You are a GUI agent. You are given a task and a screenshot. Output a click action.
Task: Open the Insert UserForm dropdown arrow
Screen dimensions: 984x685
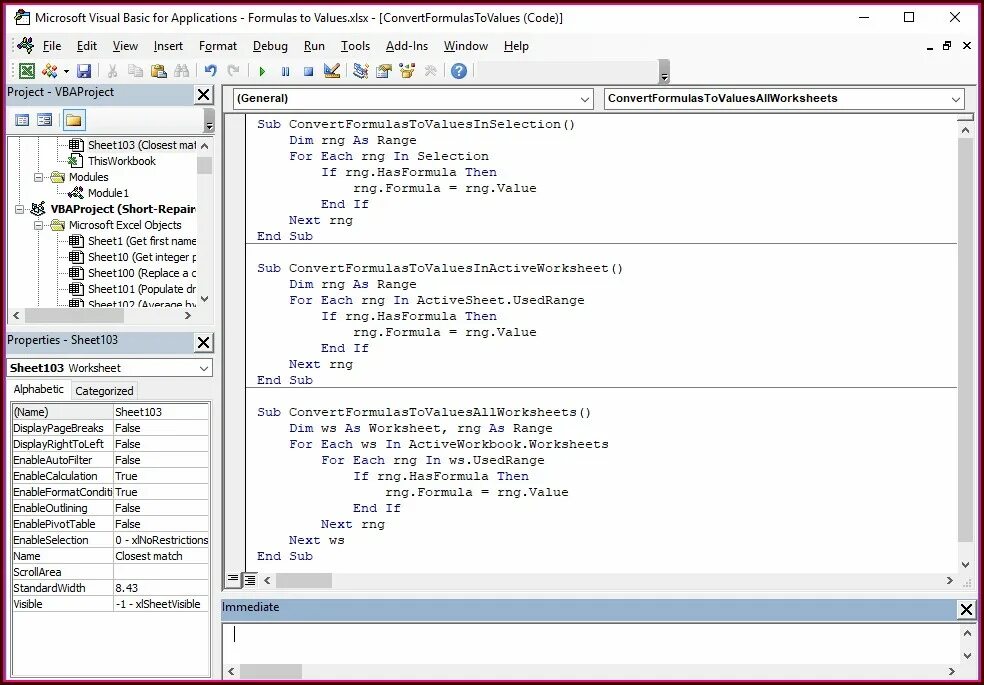66,71
